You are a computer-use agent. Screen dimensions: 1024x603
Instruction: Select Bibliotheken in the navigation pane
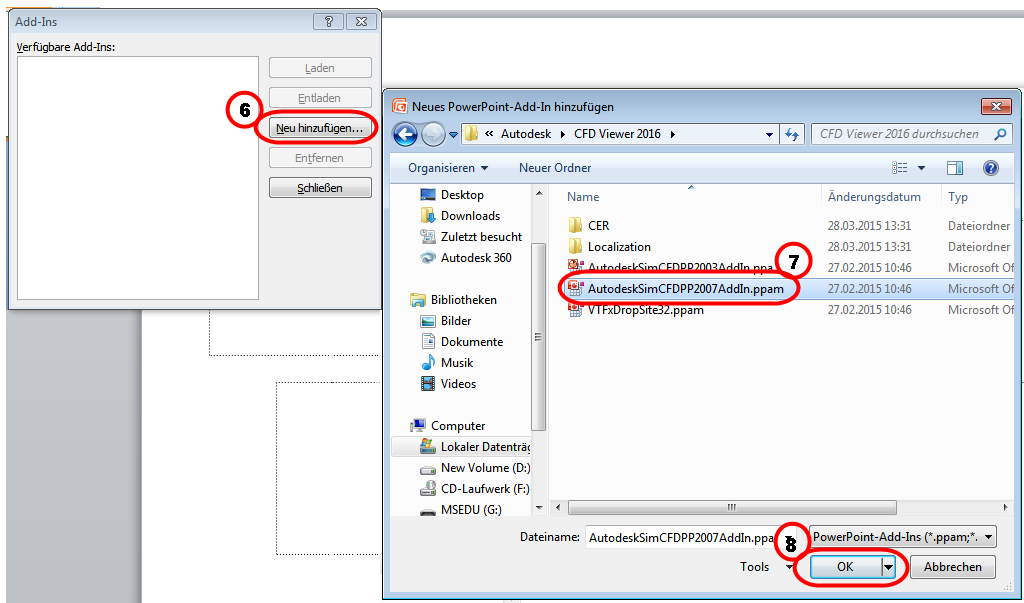463,300
